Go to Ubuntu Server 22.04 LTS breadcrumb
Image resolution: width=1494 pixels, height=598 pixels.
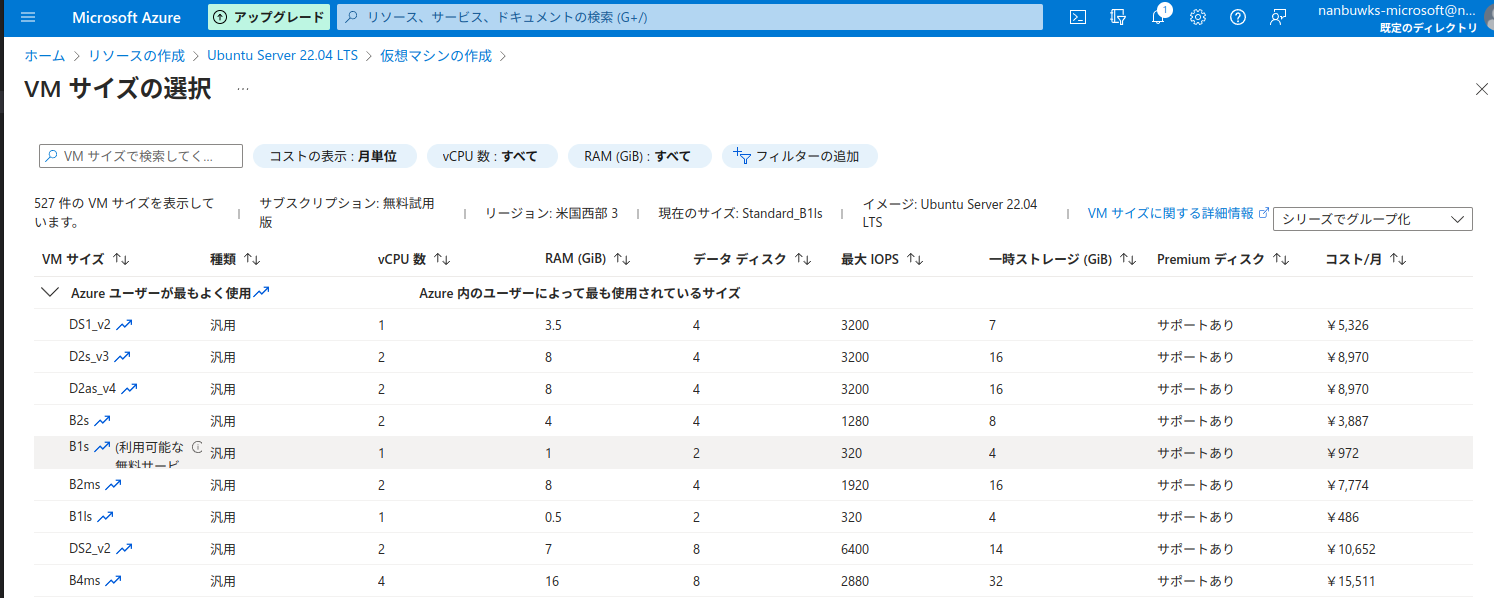pos(282,56)
